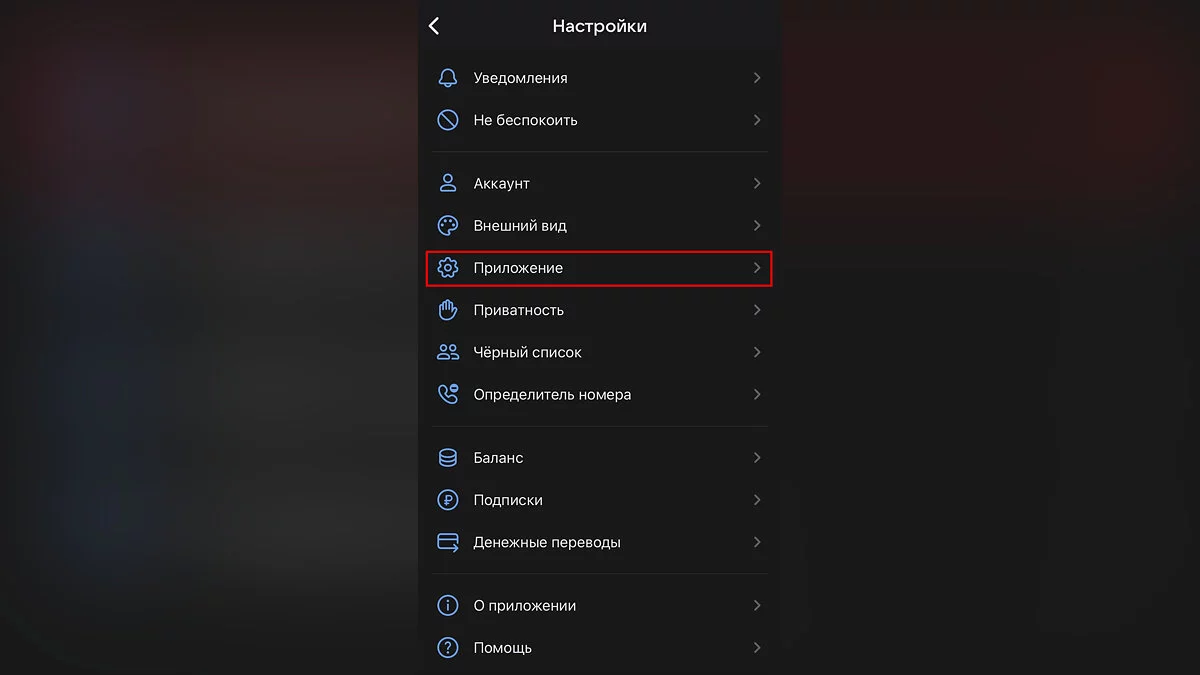Tap the gear icon for Приложение
Screen dimensions: 1200x675
448,268
